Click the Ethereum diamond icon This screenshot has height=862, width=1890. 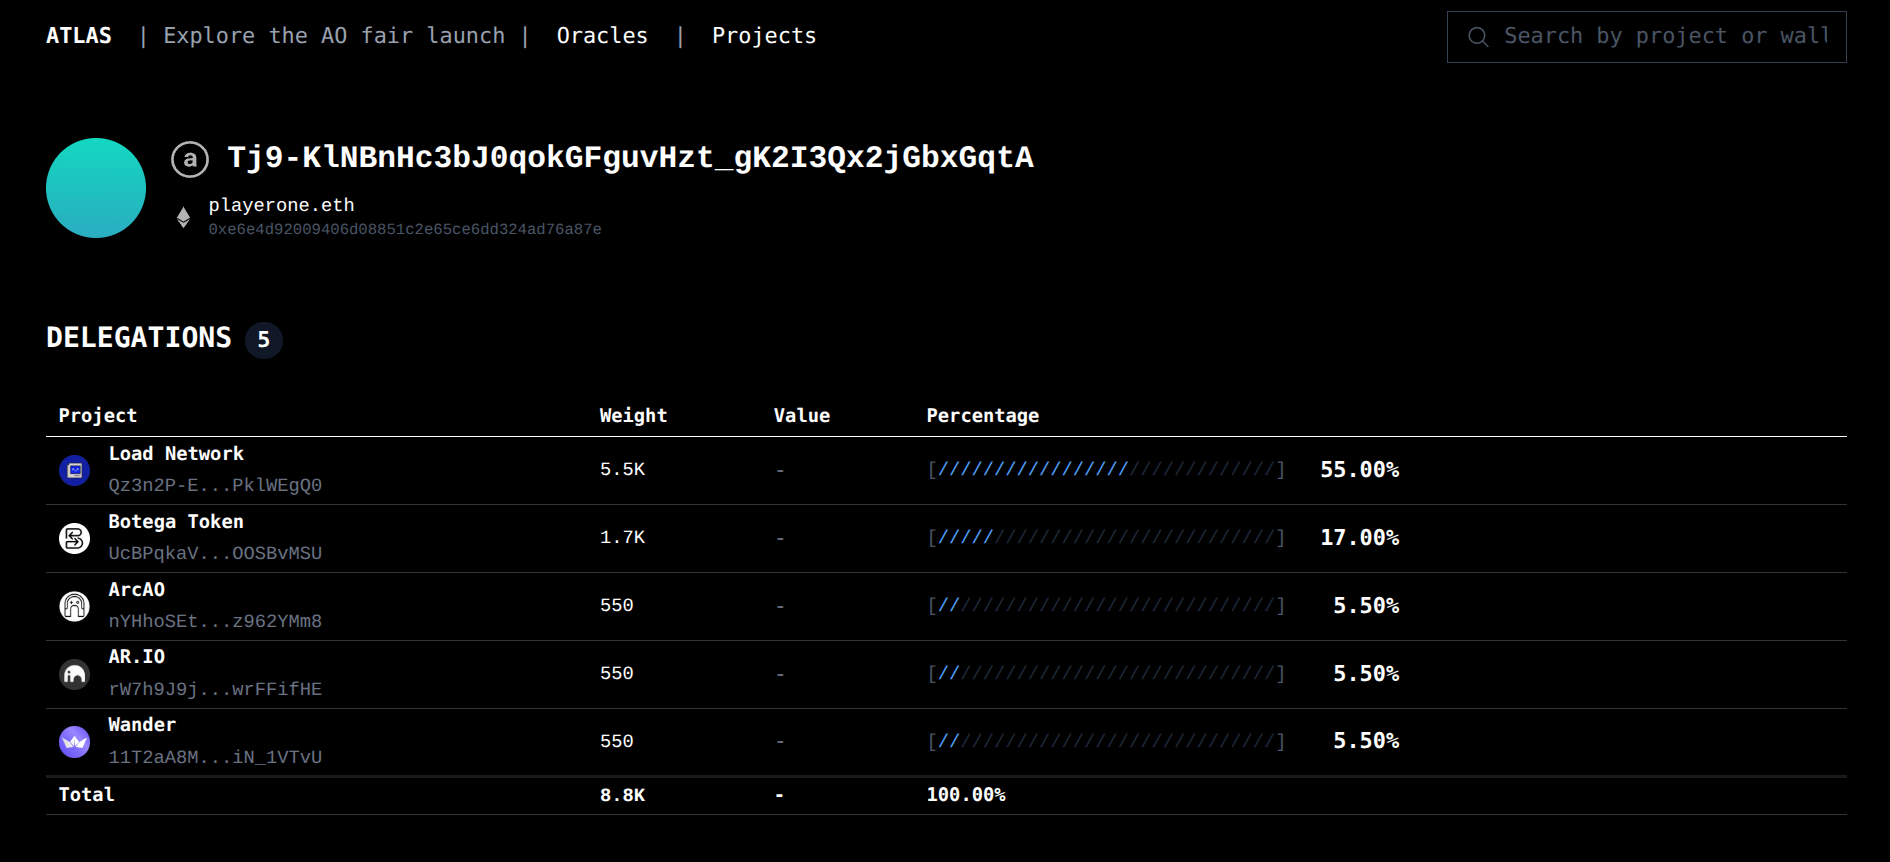click(183, 217)
